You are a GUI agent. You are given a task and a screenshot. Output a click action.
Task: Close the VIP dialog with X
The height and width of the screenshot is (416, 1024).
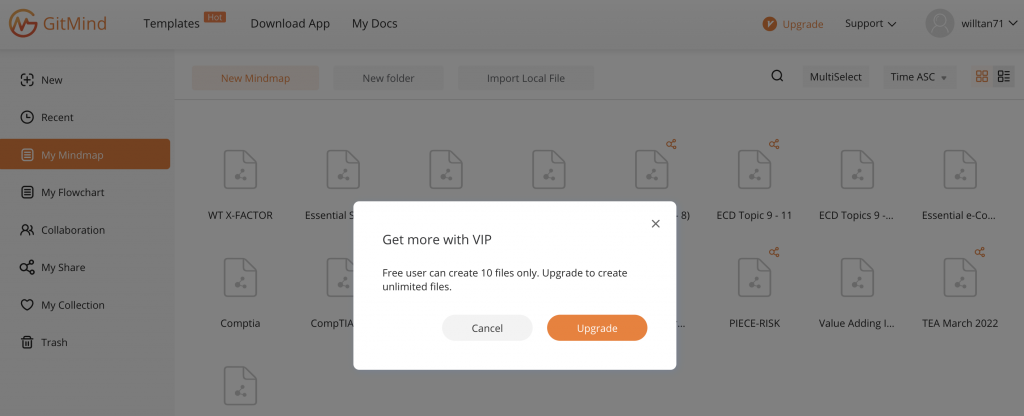656,224
